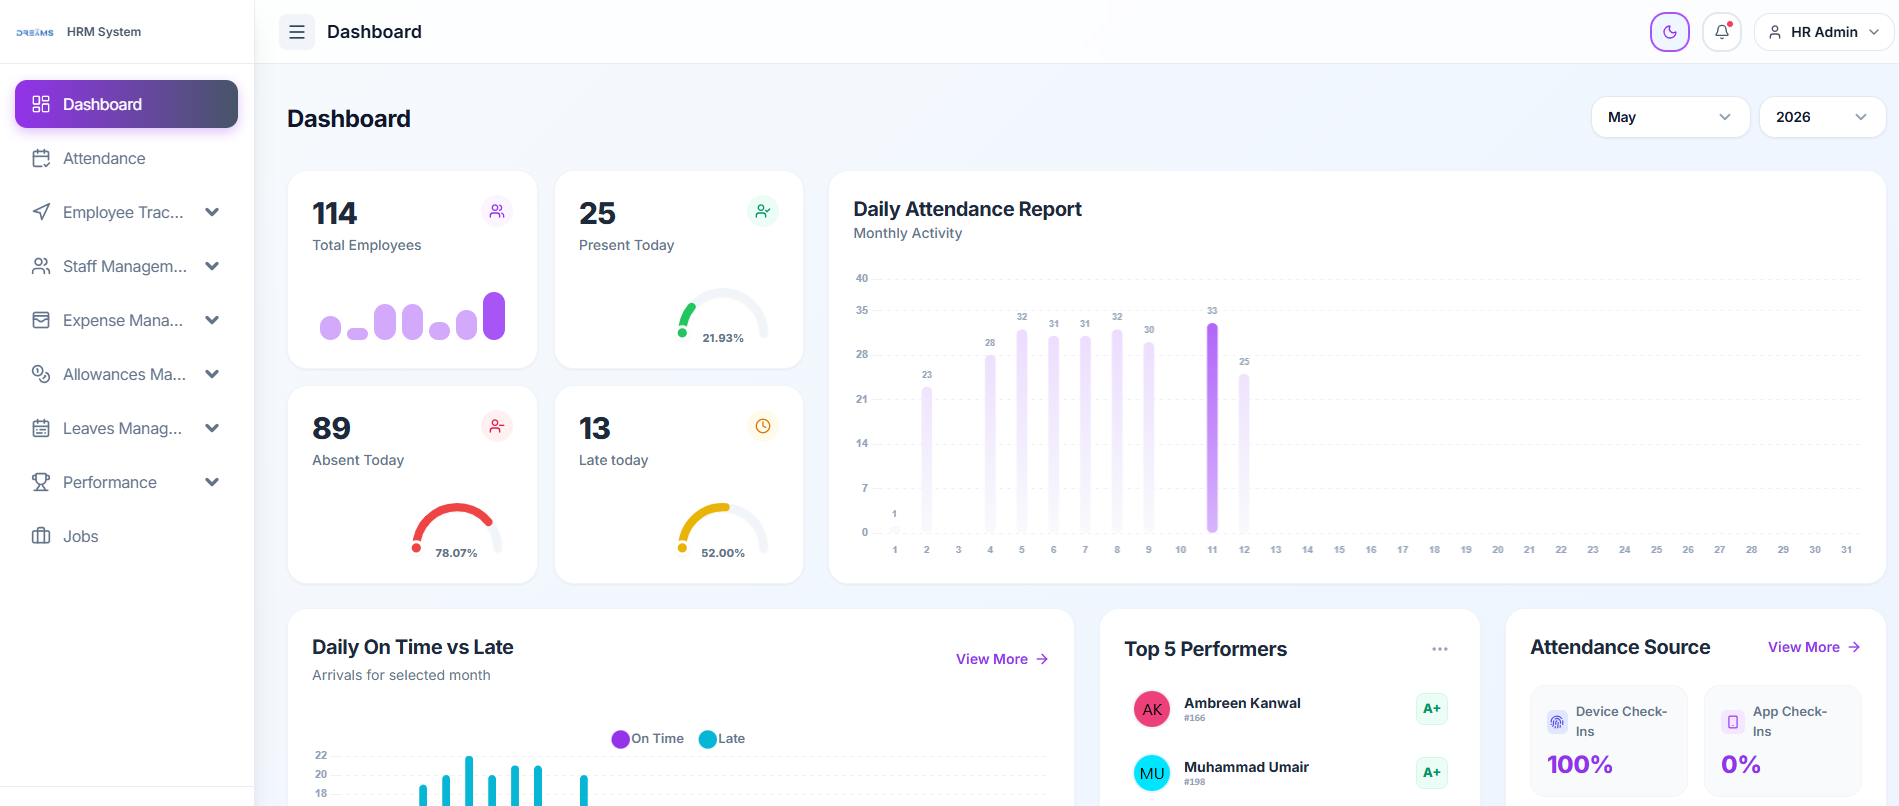Click the Absent Today user-minus icon
The image size is (1899, 806).
tap(497, 426)
